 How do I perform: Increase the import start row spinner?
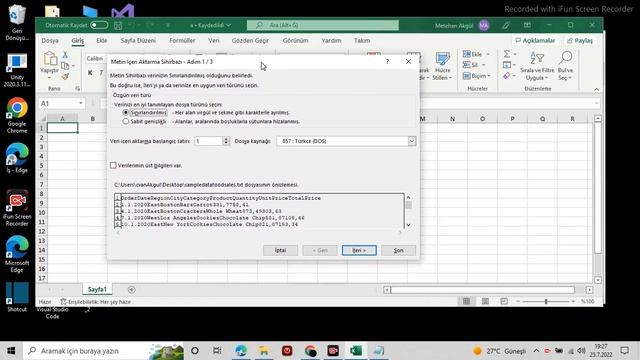(226, 139)
